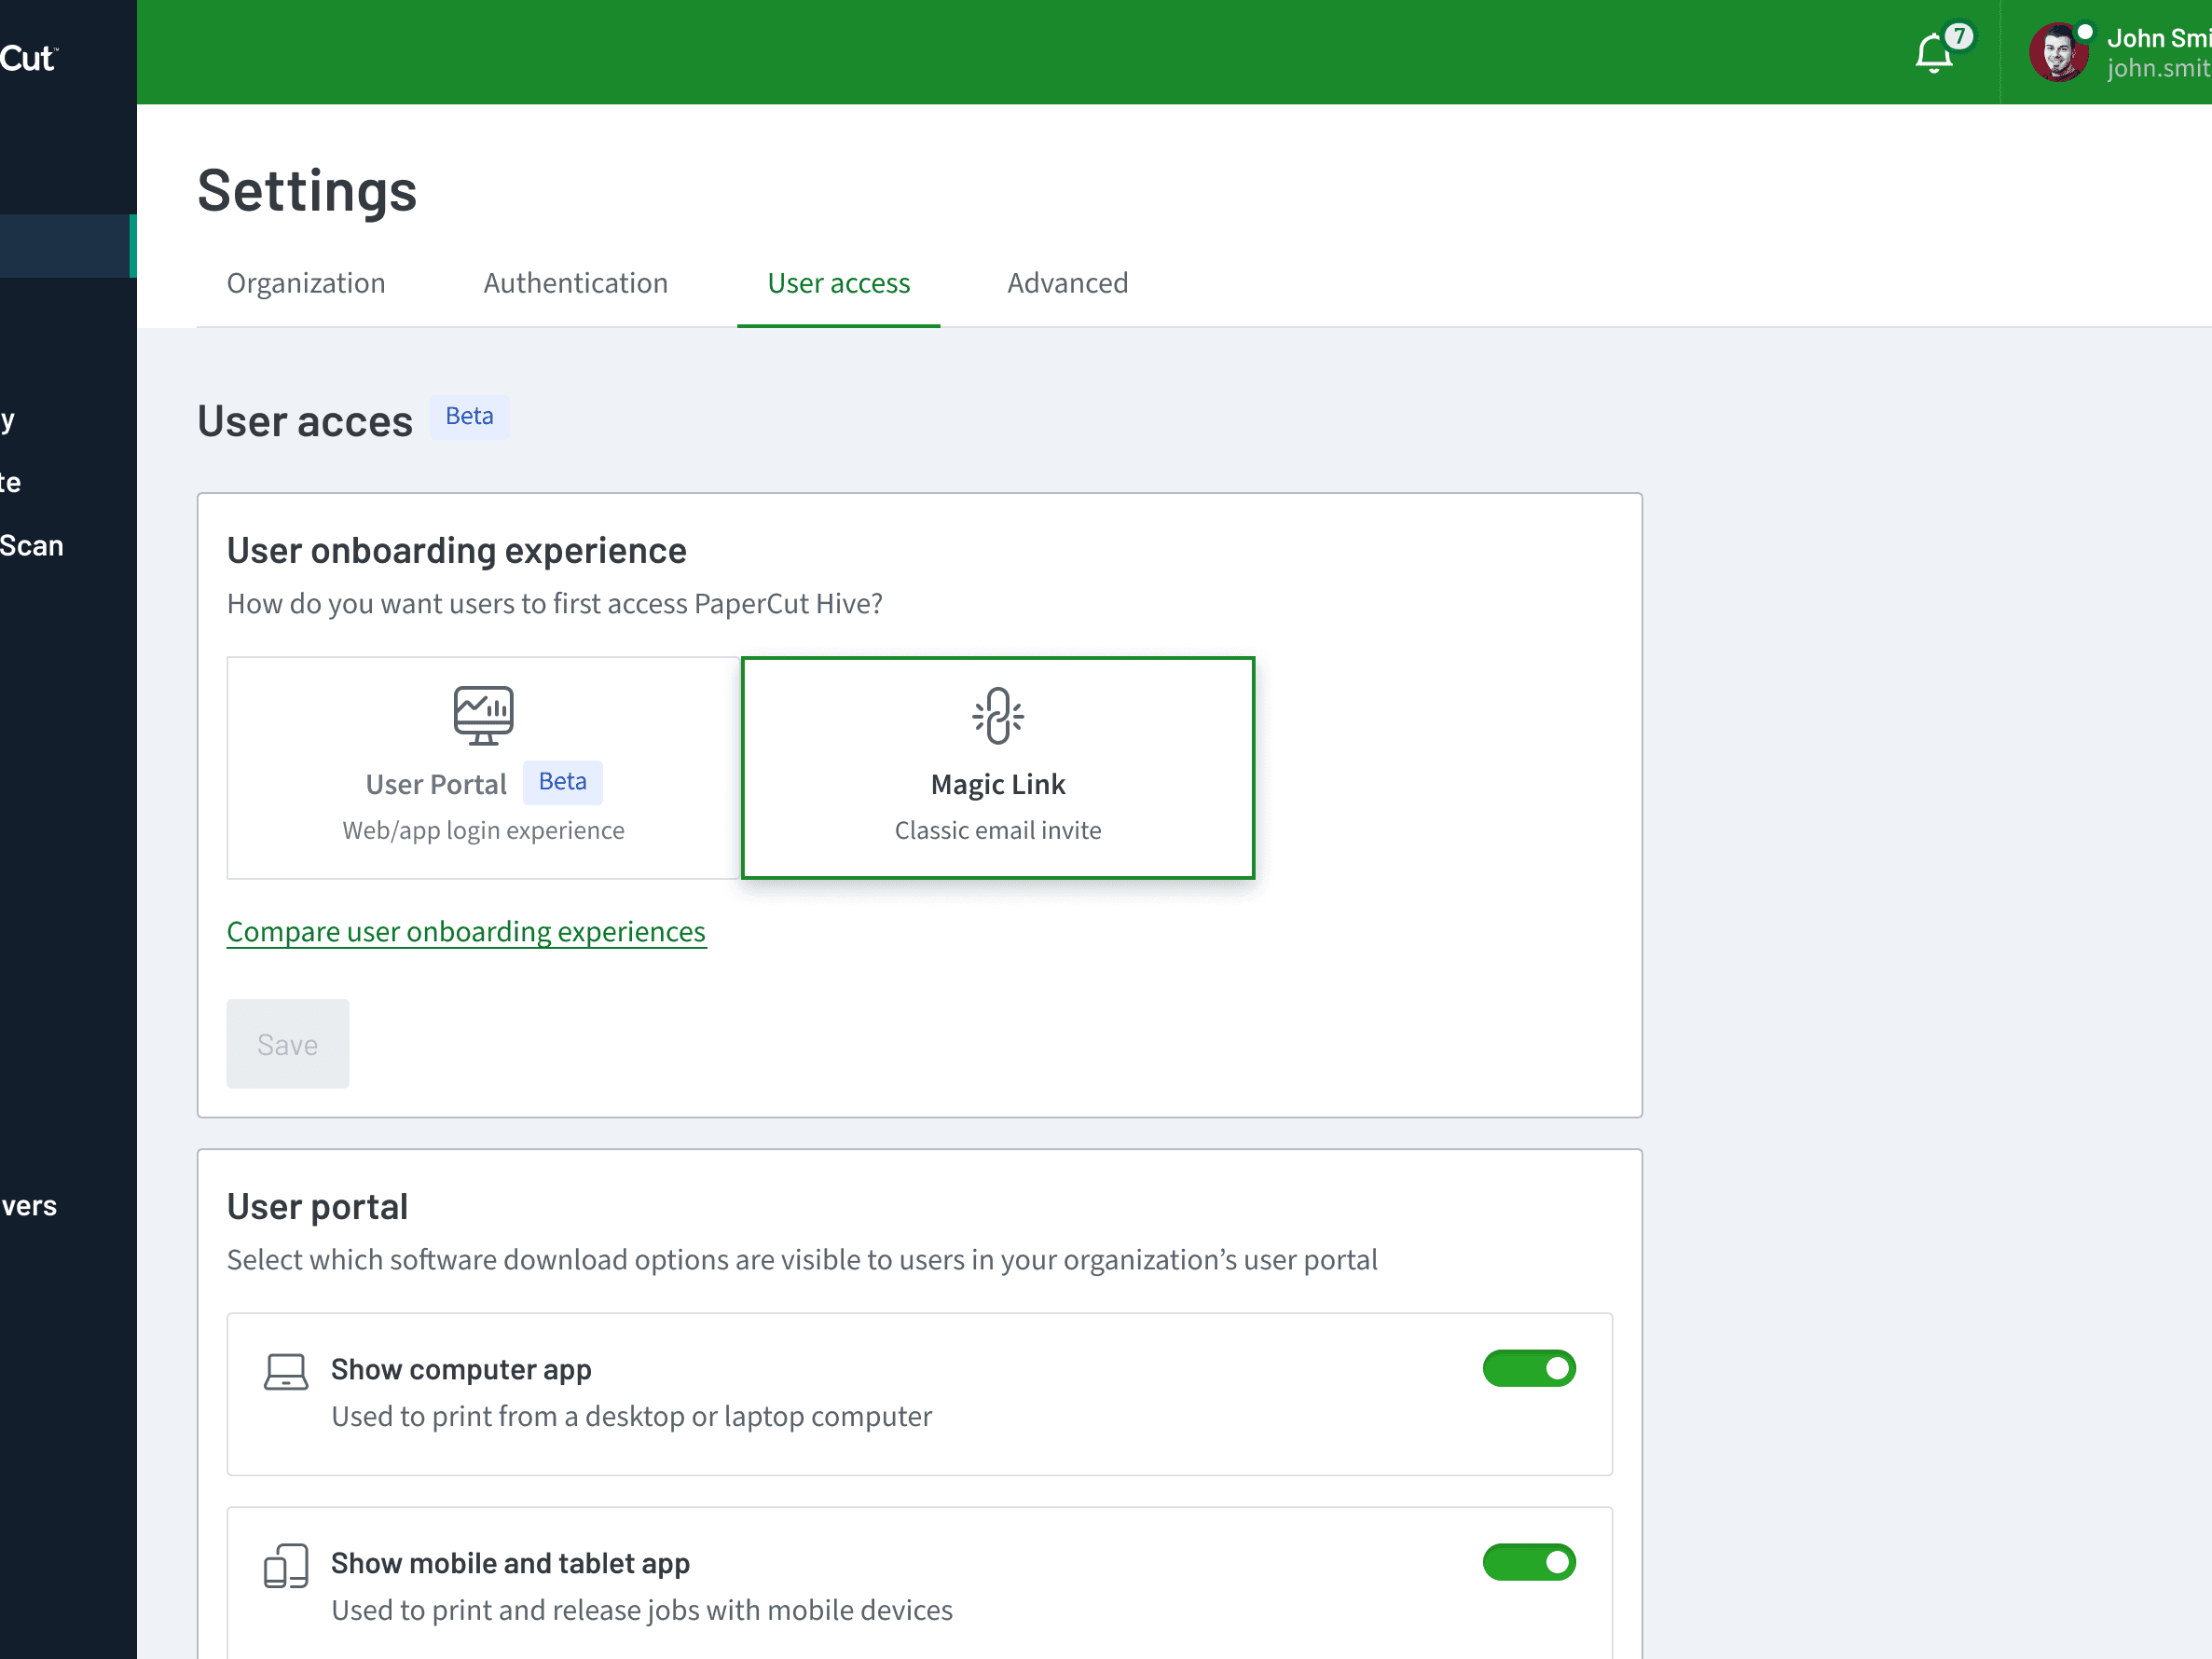Click the User Portal monitor icon

click(x=483, y=715)
